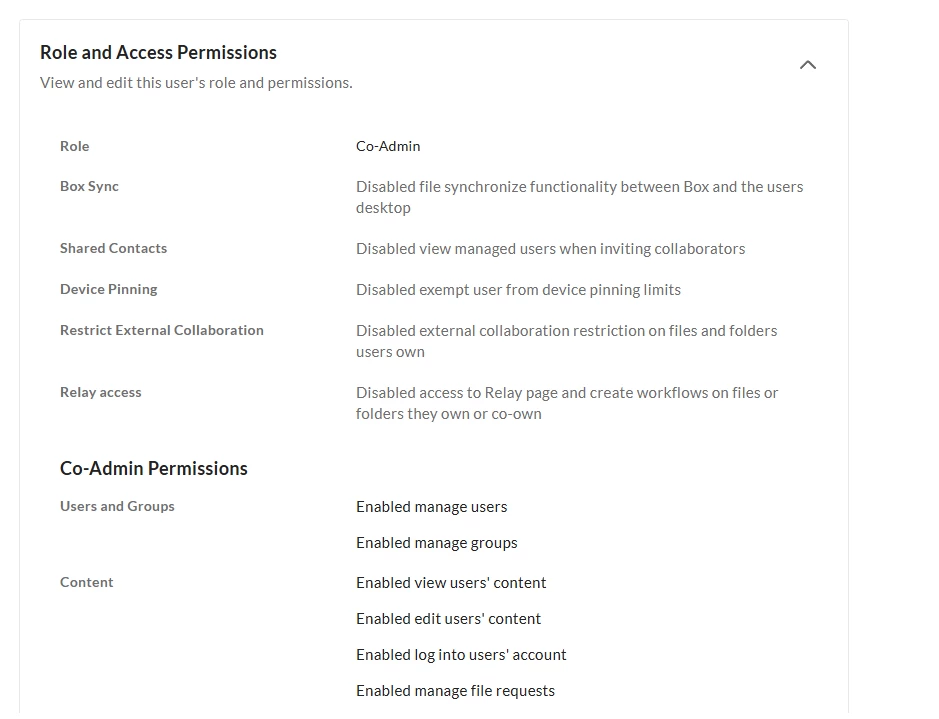Click the Box Sync label
The width and height of the screenshot is (939, 719).
tap(89, 186)
